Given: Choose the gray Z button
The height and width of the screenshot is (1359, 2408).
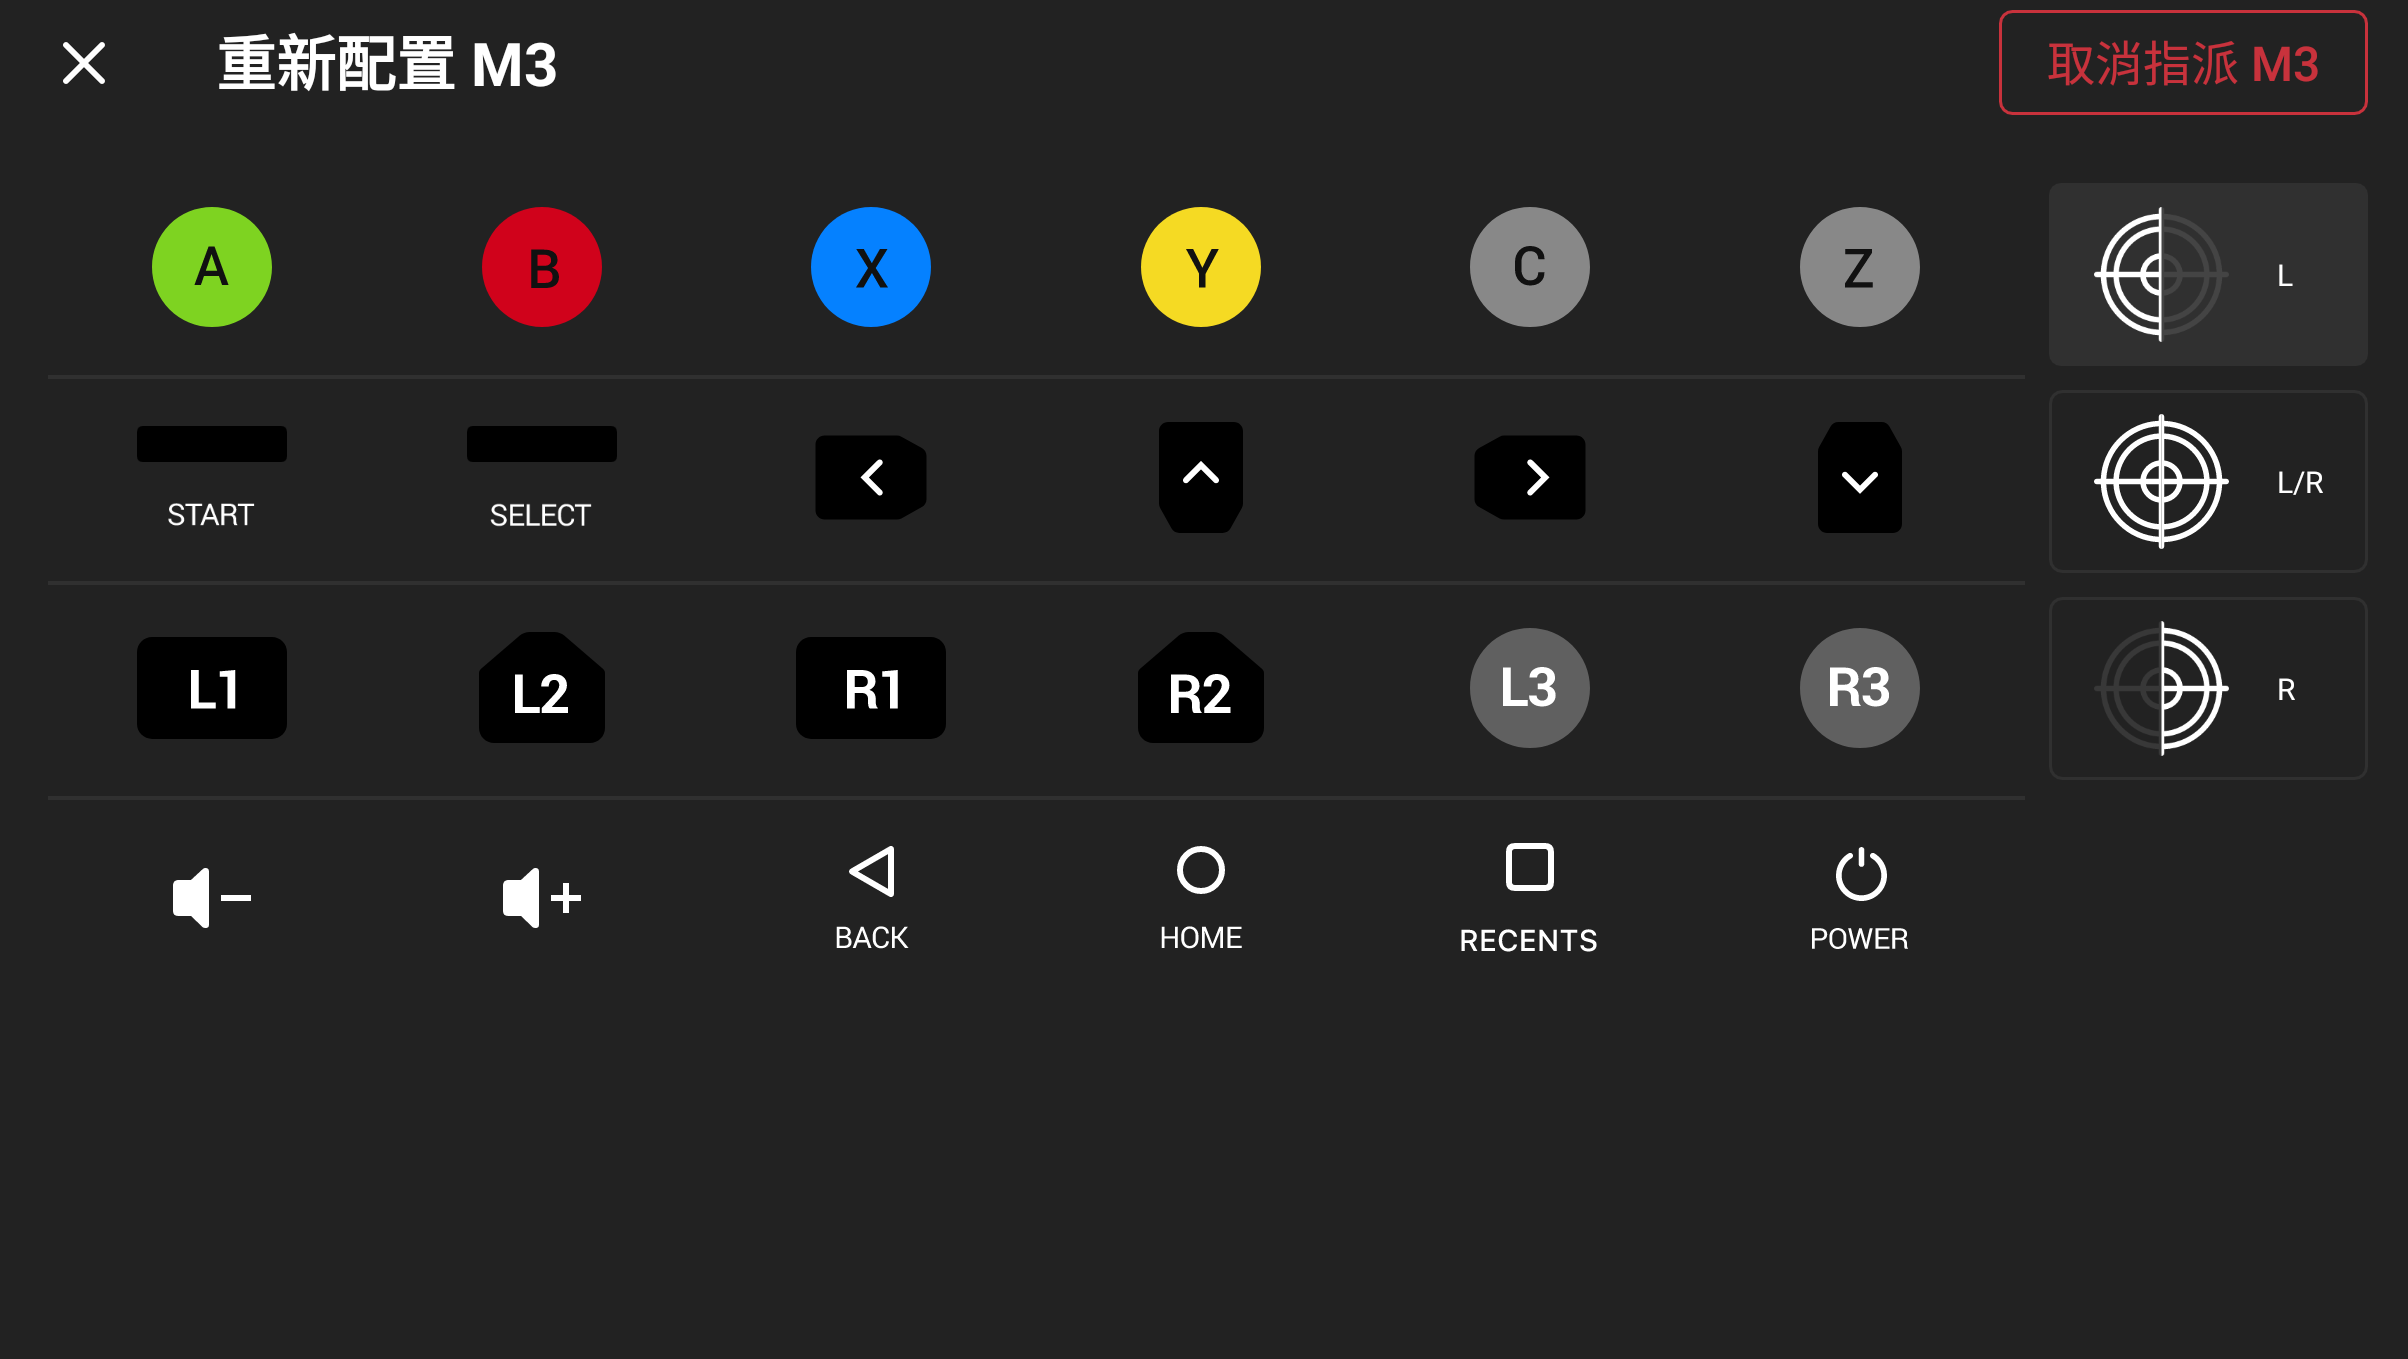Looking at the screenshot, I should point(1860,267).
